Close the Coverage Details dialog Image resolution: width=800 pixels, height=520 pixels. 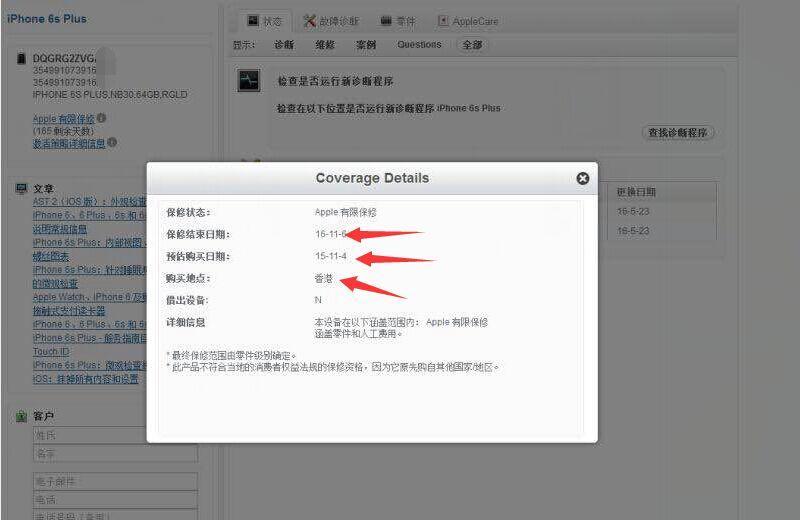point(582,178)
